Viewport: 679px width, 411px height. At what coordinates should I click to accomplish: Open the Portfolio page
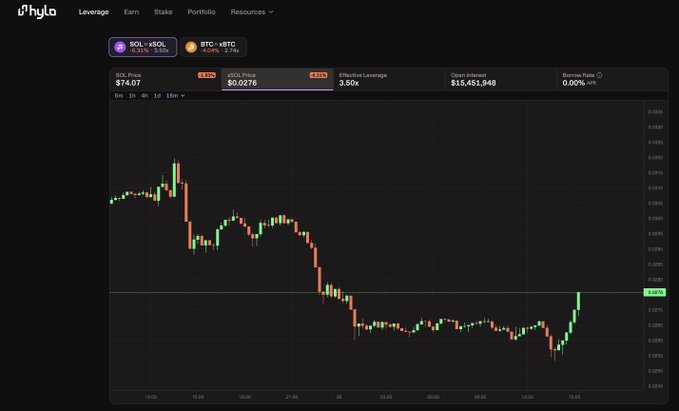click(201, 12)
